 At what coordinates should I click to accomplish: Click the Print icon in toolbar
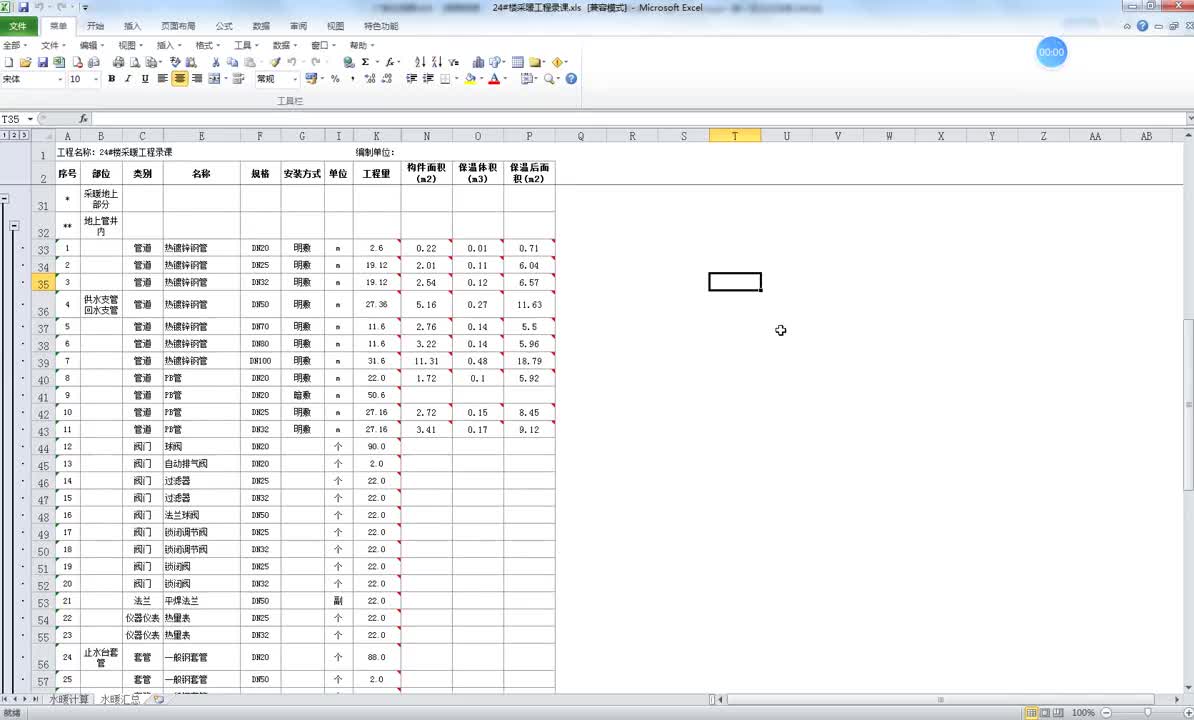(118, 62)
